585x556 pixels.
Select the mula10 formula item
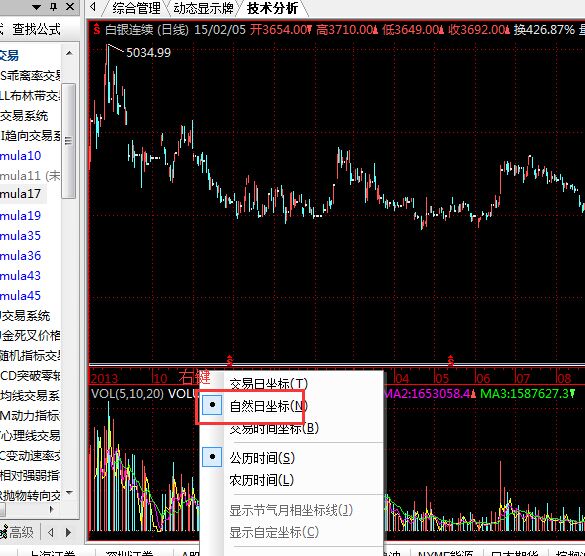pyautogui.click(x=21, y=156)
